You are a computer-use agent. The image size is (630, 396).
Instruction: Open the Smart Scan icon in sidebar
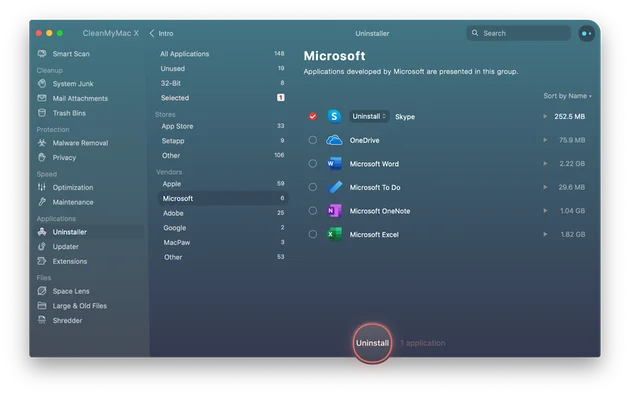coord(42,54)
